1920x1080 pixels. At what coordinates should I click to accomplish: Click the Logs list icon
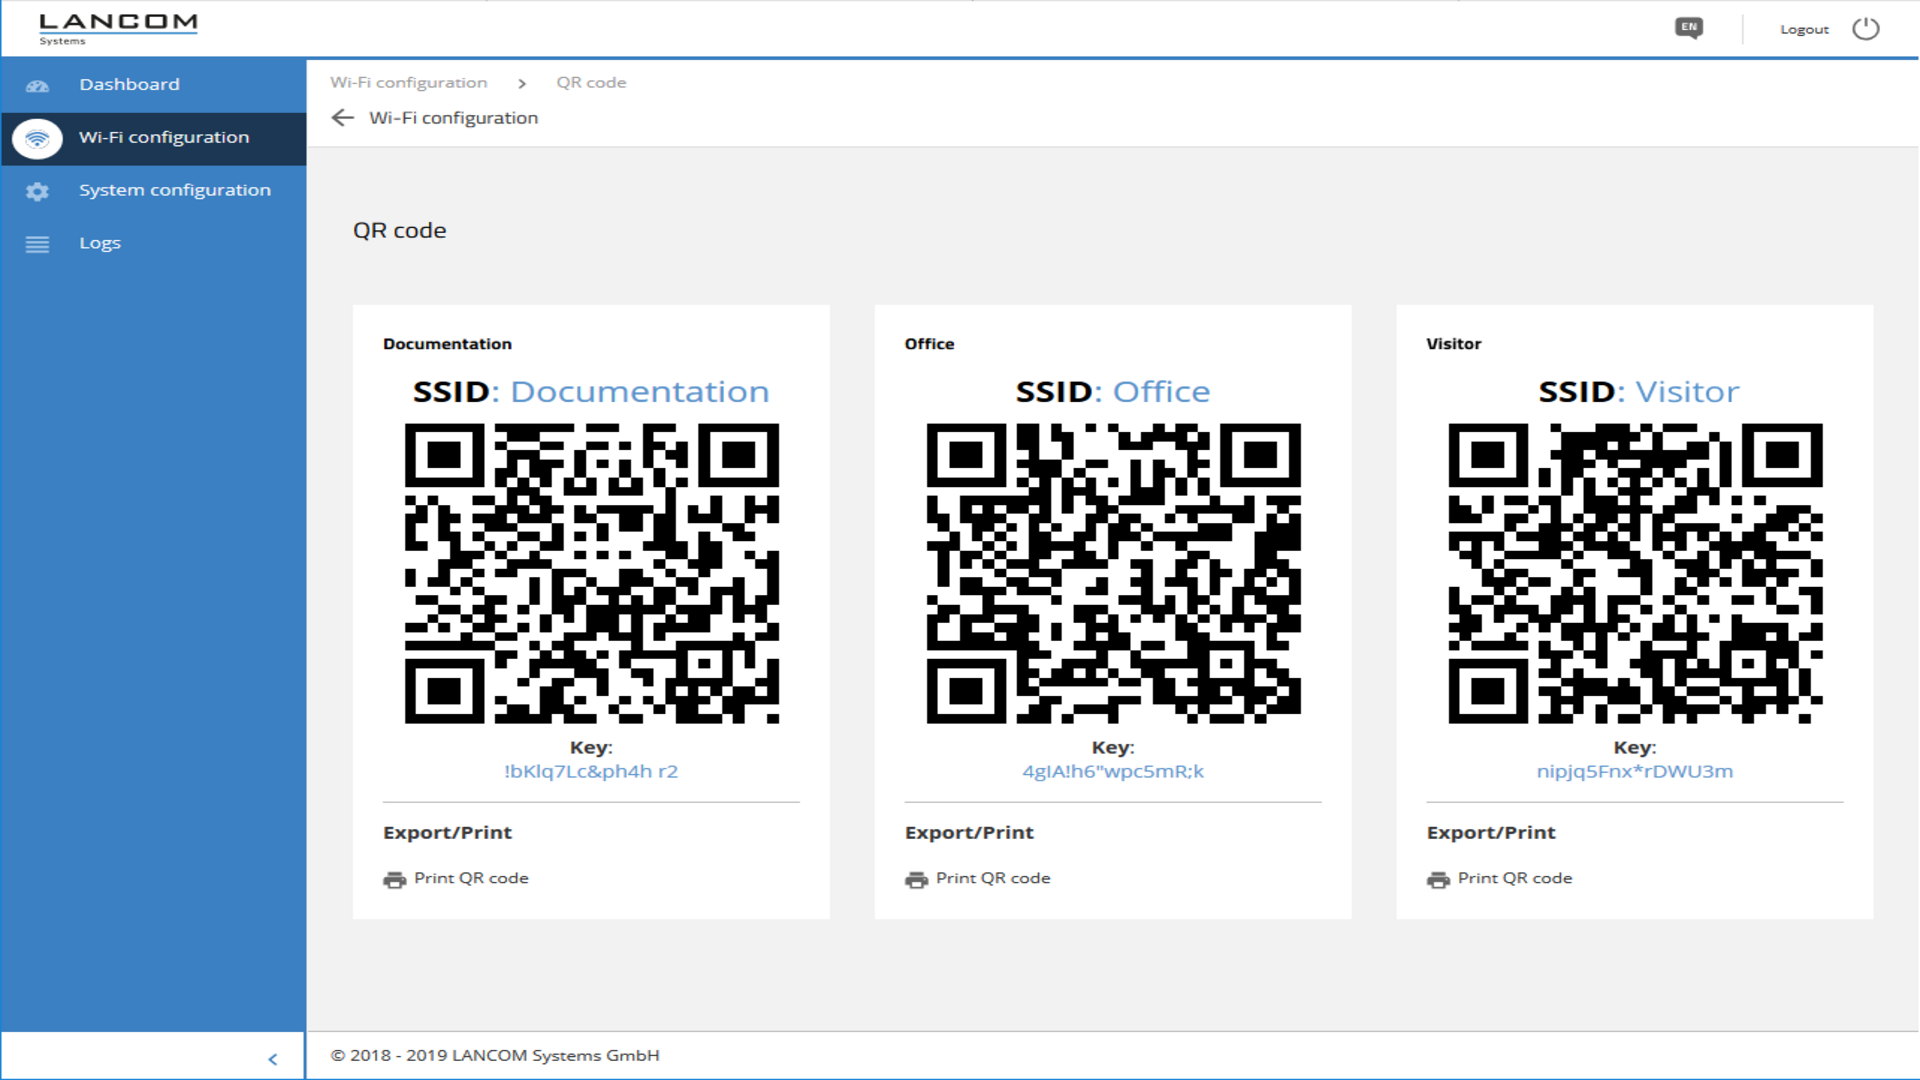(x=37, y=244)
